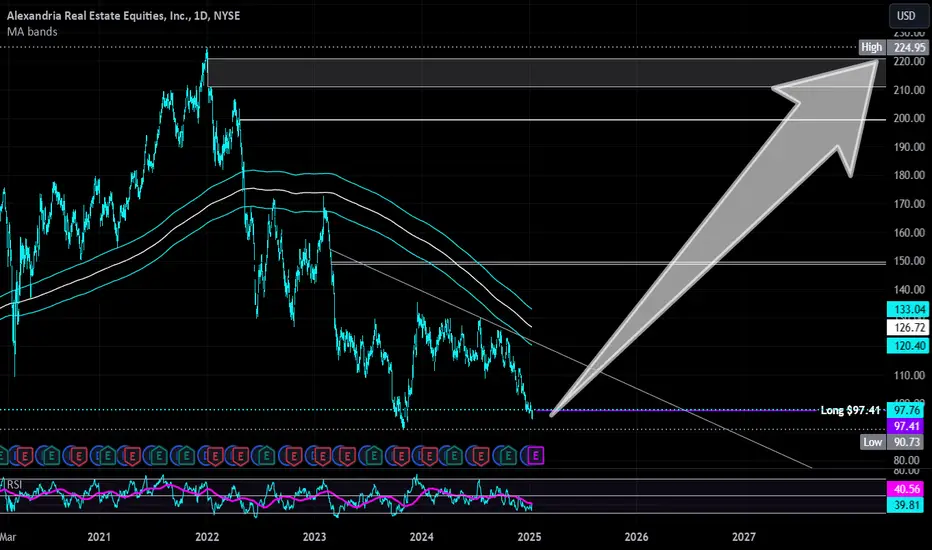The width and height of the screenshot is (932, 550).
Task: Click the 2023 label on time axis
Action: (314, 537)
